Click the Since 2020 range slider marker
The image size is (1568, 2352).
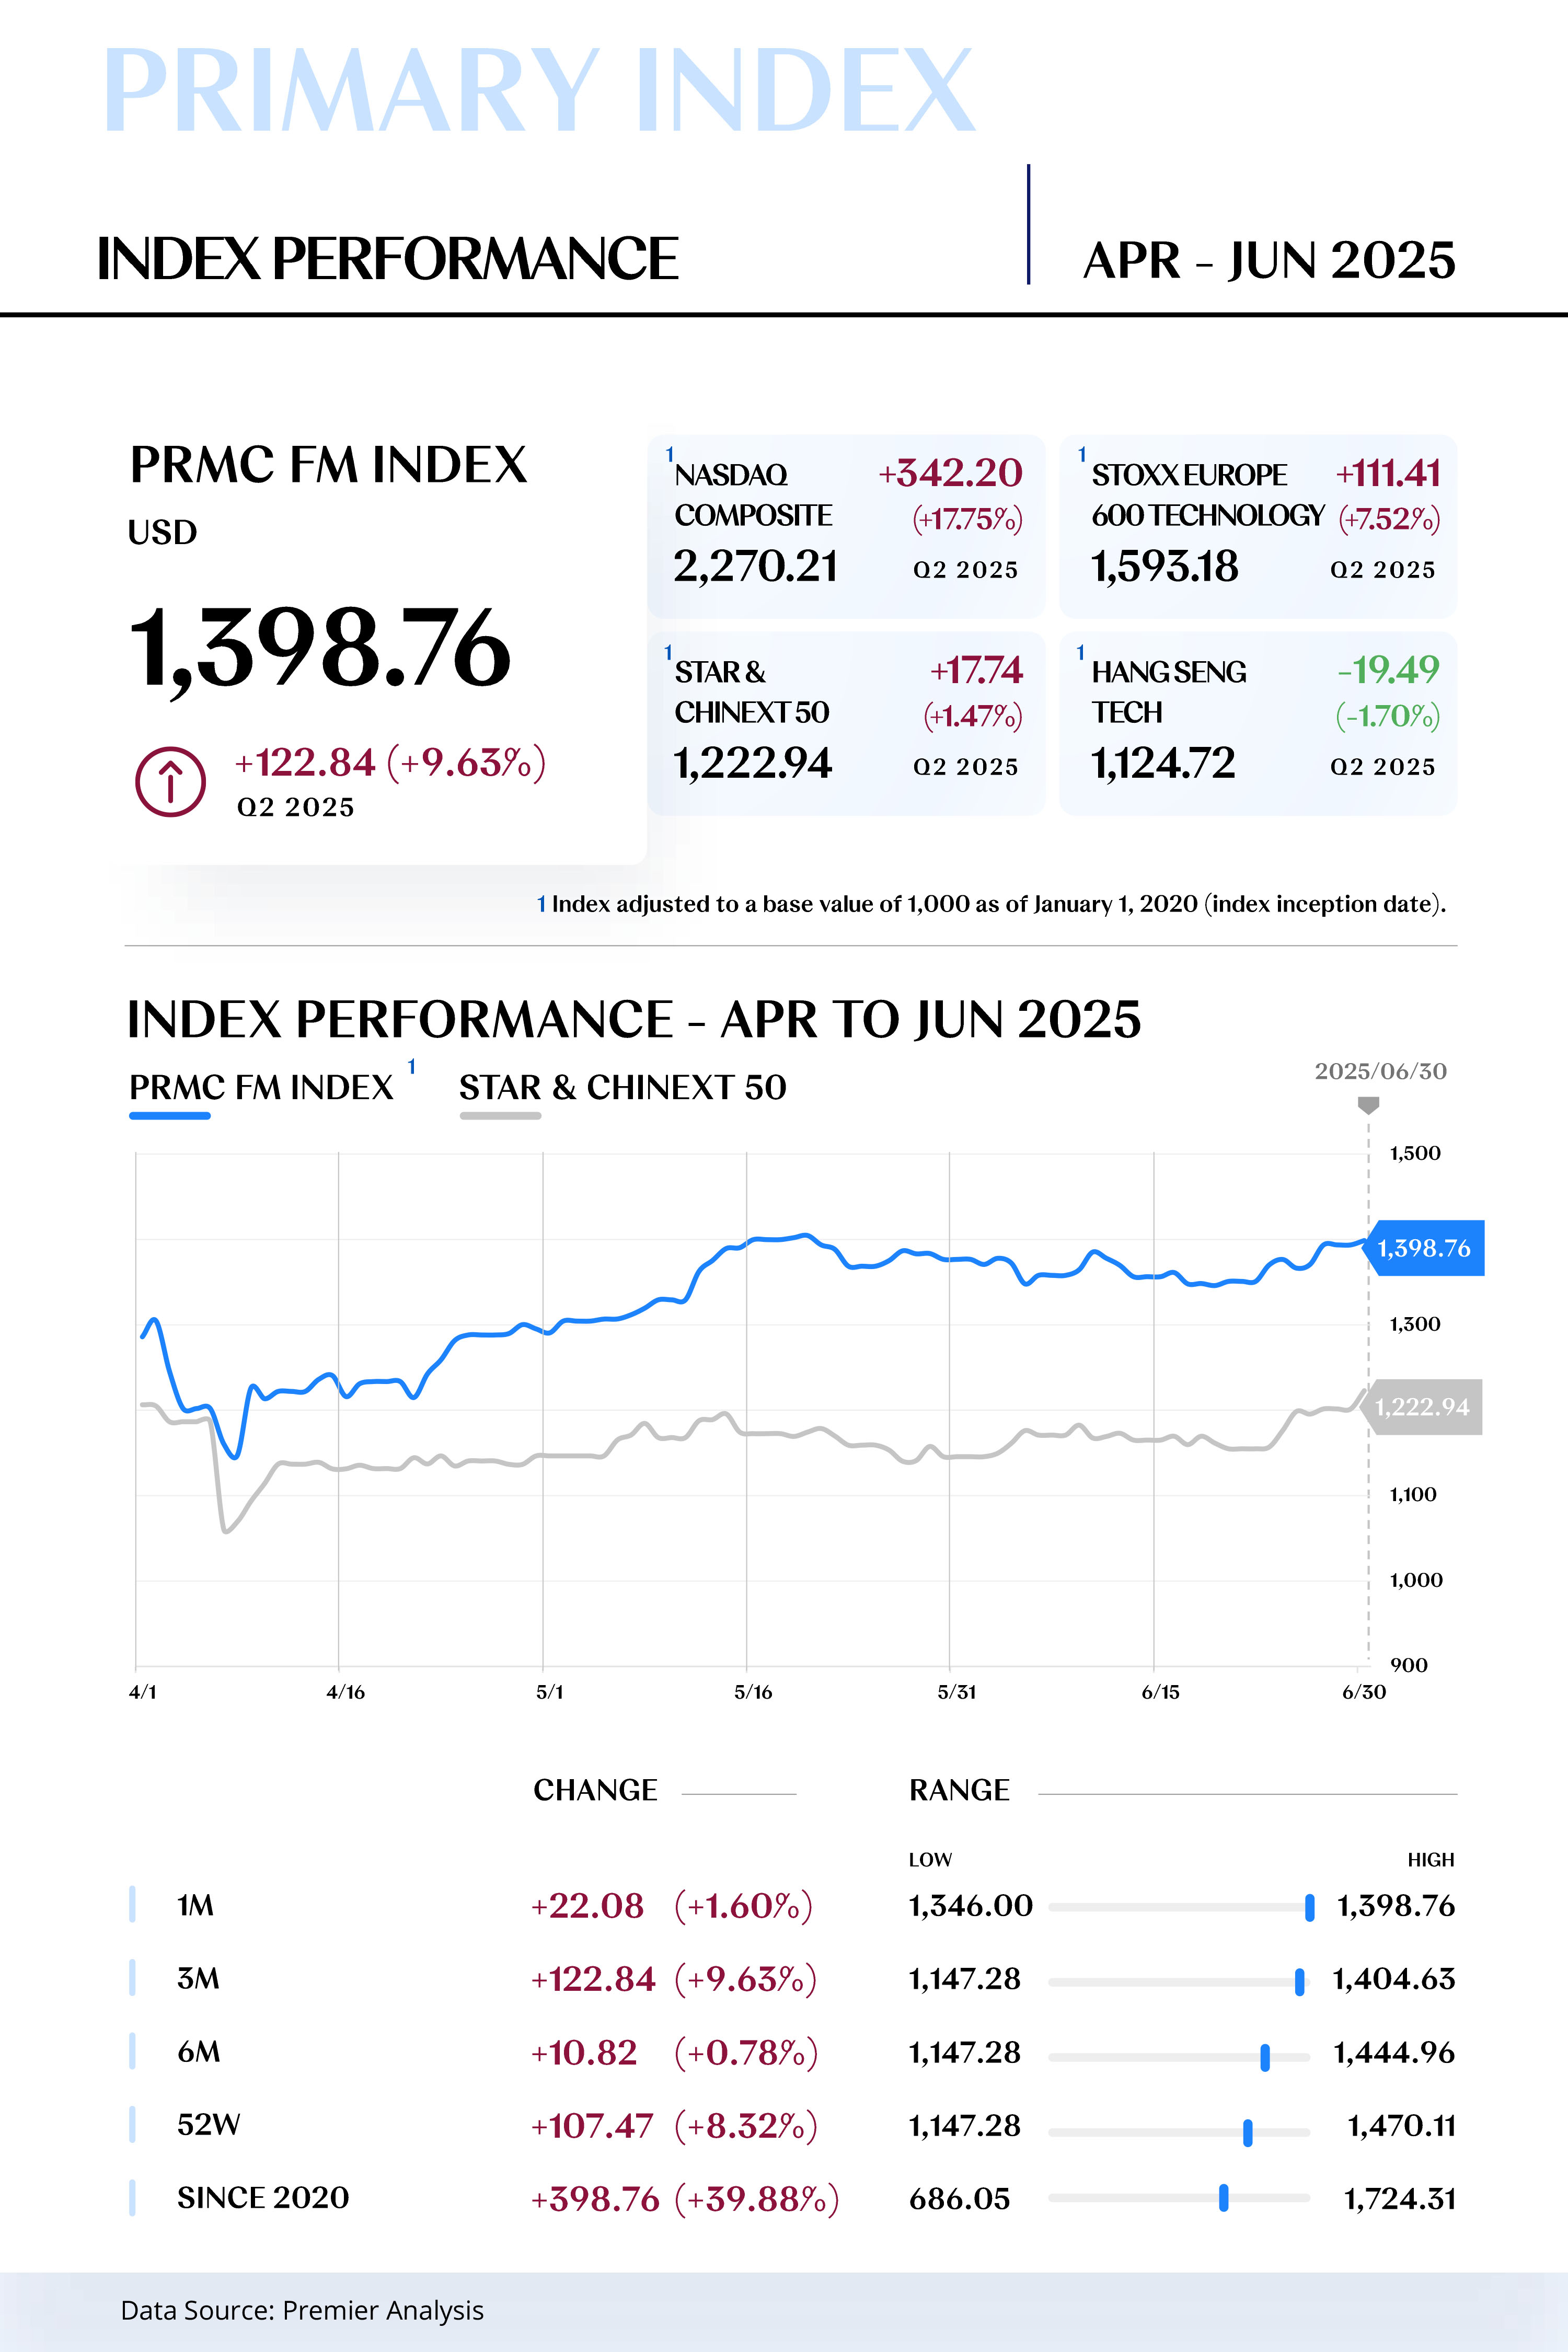[1223, 2197]
